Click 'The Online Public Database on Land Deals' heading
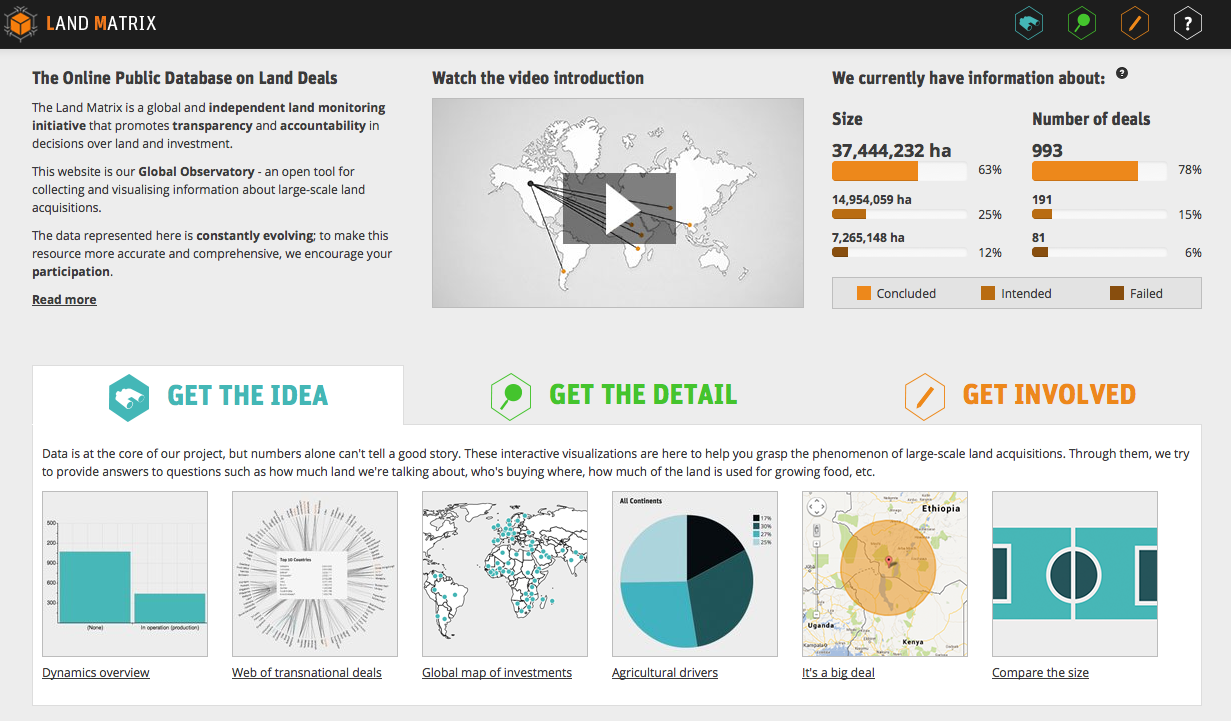Viewport: 1231px width, 721px height. click(x=185, y=78)
